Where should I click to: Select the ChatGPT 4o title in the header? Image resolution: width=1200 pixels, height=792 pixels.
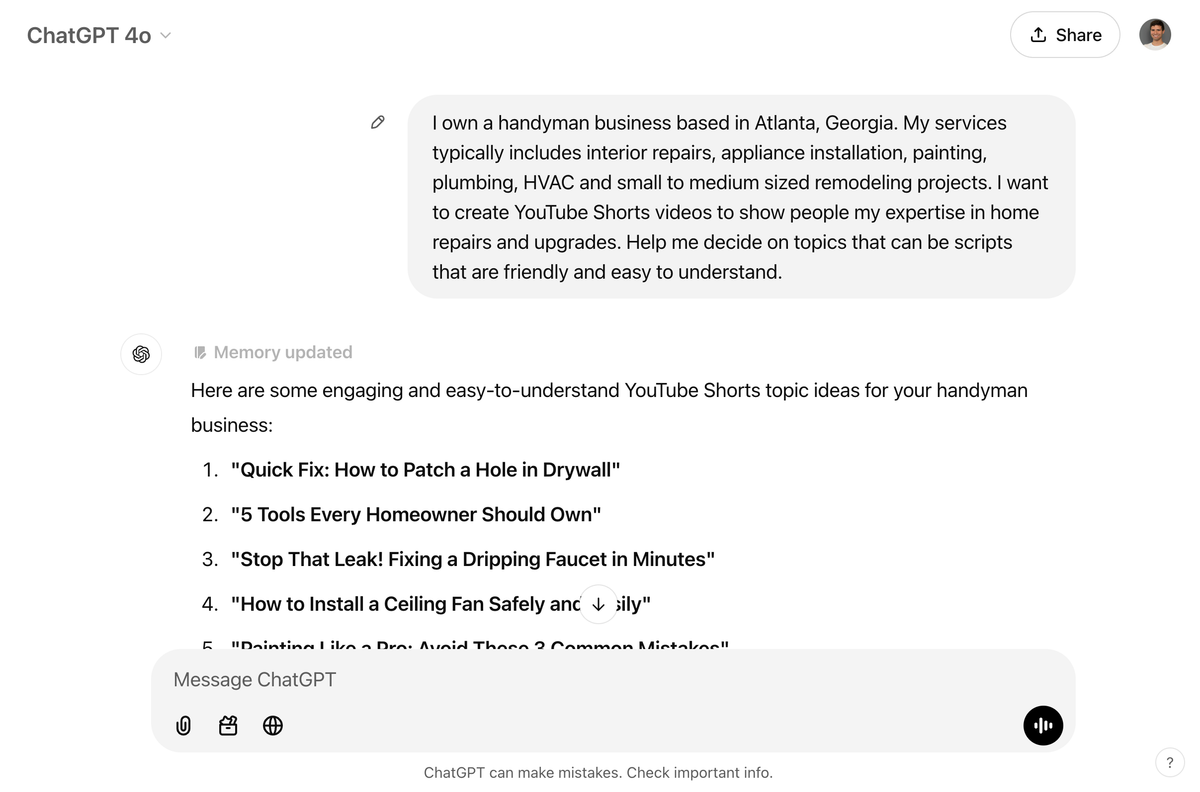coord(88,34)
